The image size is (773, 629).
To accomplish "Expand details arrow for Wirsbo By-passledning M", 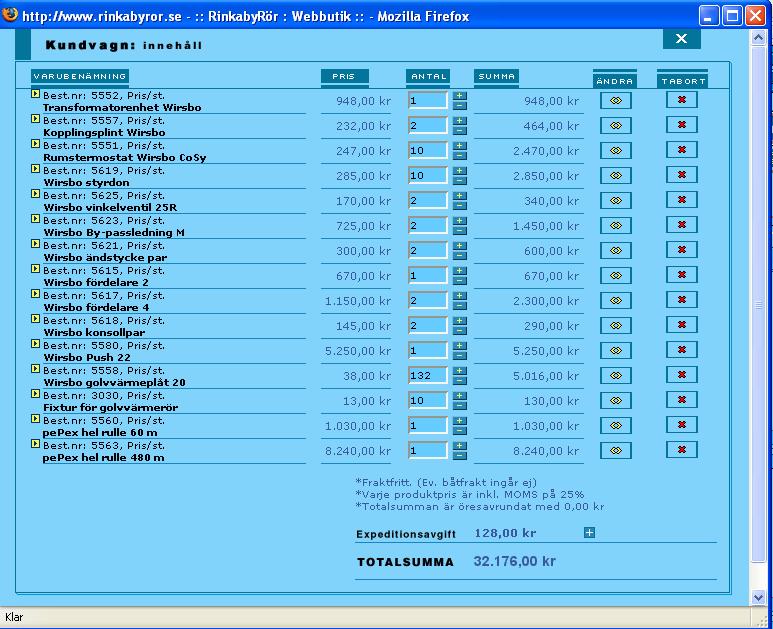I will point(35,218).
